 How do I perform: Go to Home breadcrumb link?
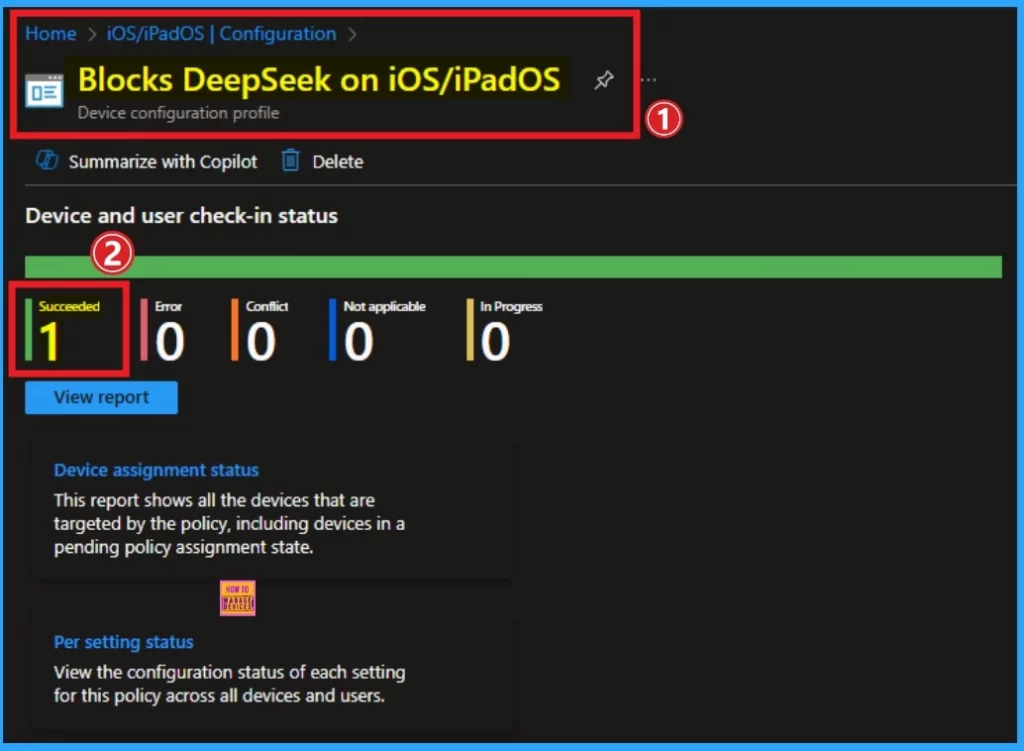click(x=51, y=33)
